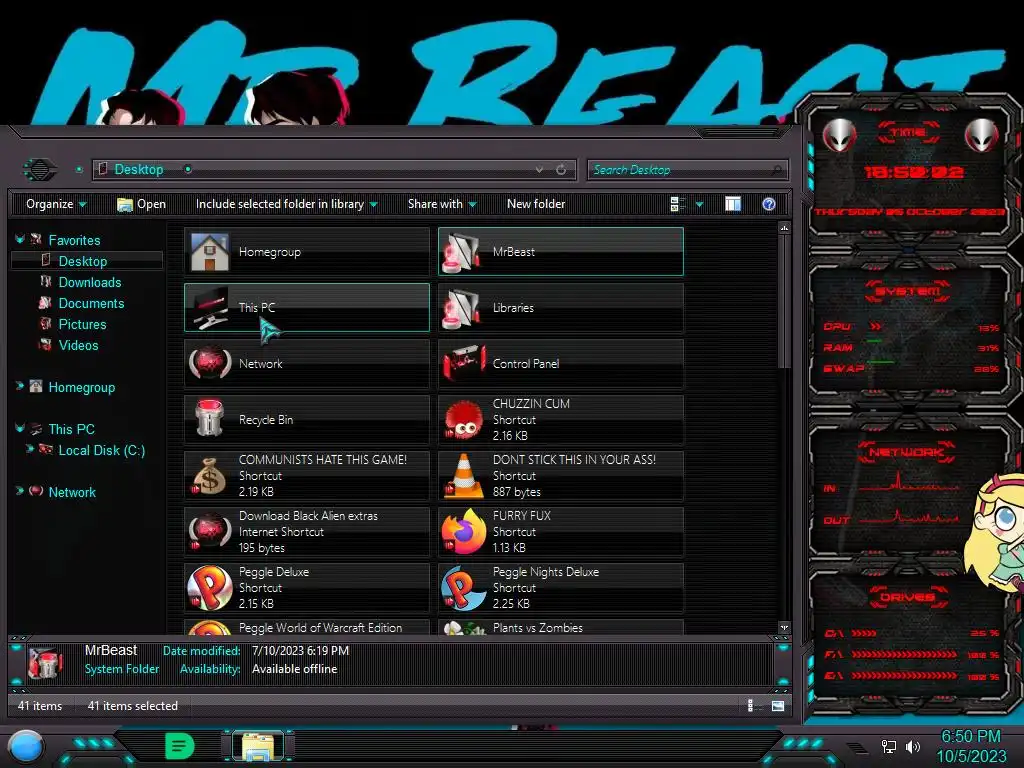
Task: Click the scrollbar up arrow
Action: [x=784, y=228]
